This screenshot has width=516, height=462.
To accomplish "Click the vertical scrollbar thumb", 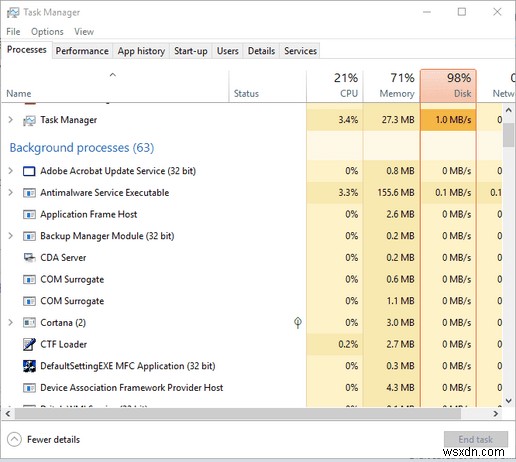I will [x=509, y=135].
